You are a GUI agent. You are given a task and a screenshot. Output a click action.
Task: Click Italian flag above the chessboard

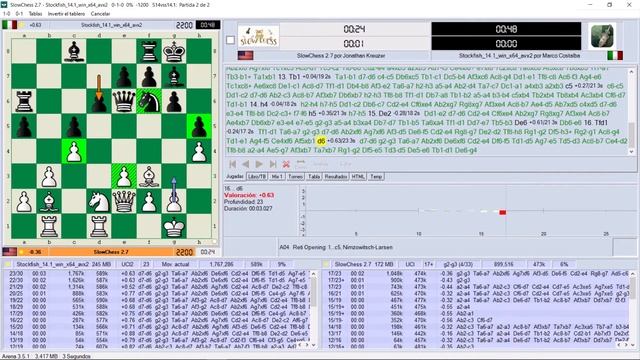pos(9,25)
